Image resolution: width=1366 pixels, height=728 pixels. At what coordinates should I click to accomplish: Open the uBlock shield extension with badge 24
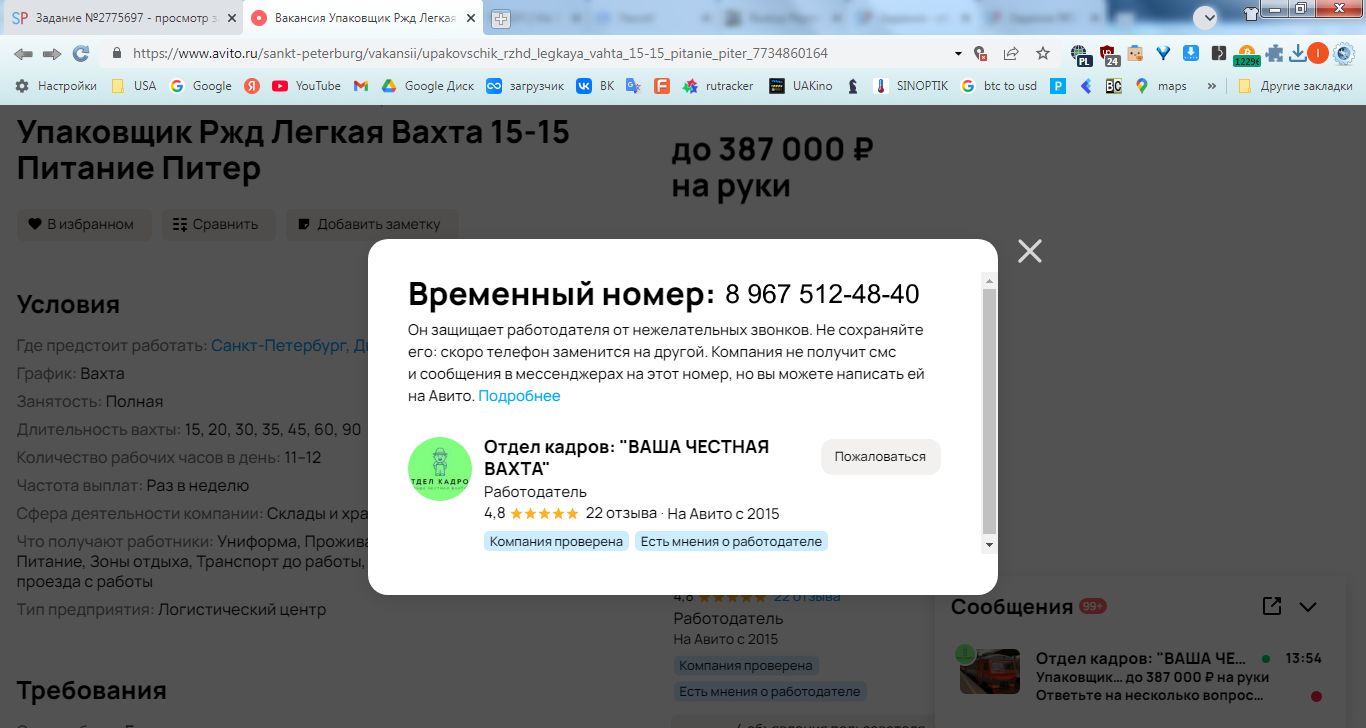click(x=1109, y=54)
